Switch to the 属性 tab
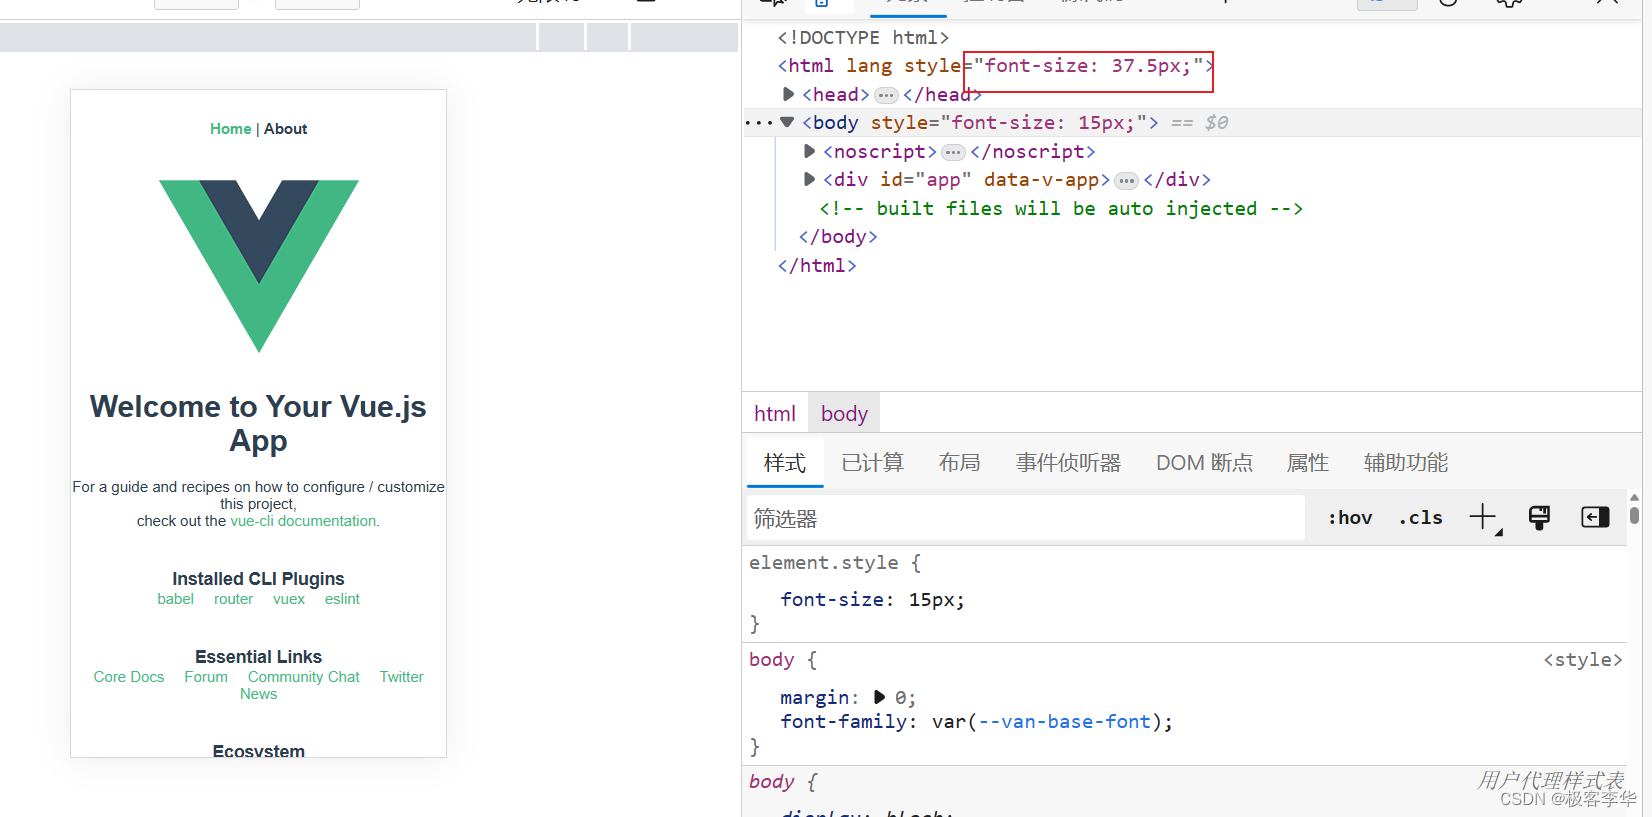 (x=1307, y=462)
